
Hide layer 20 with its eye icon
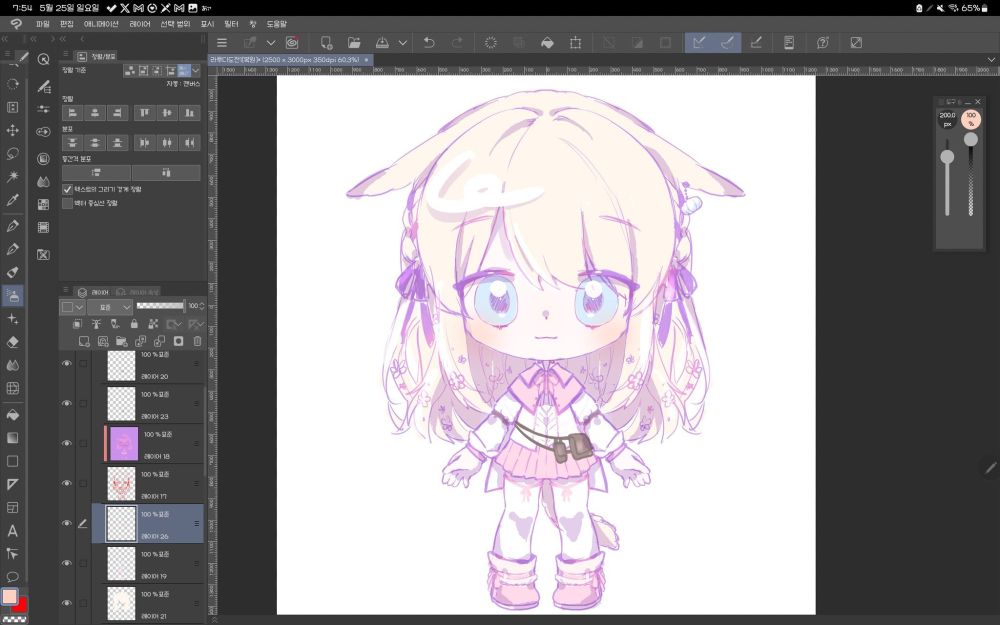click(x=66, y=364)
